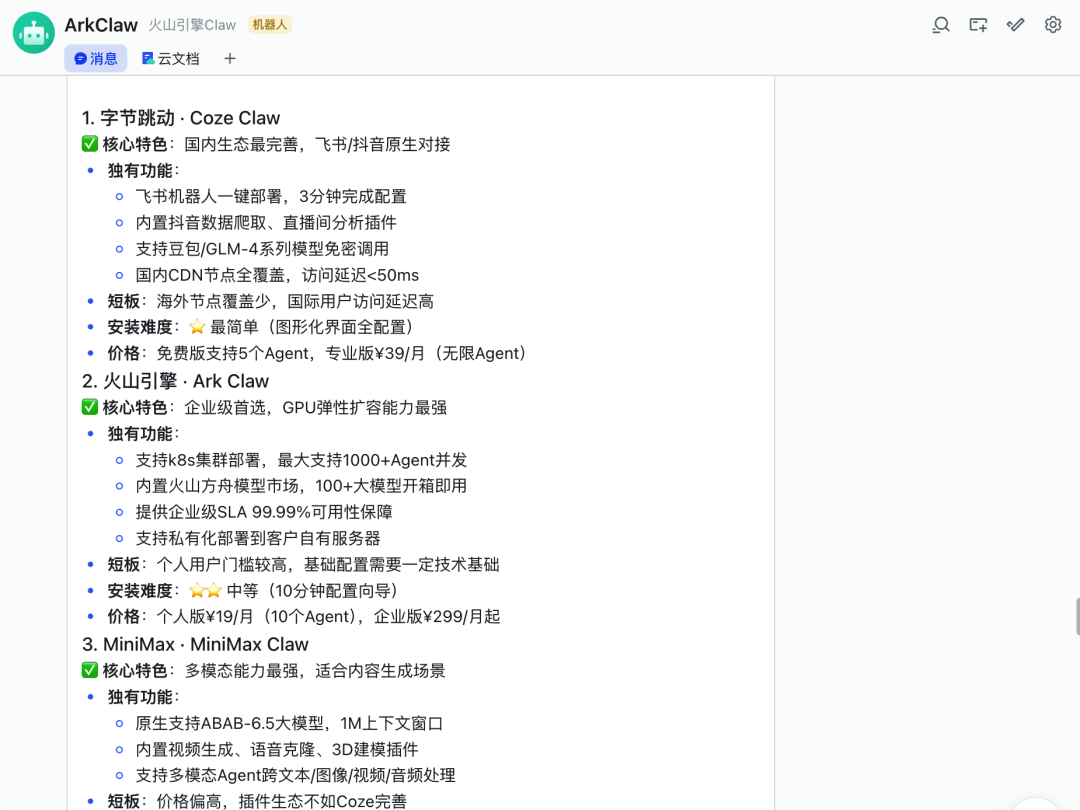Open search within the ArkClaw conversation
Screen dimensions: 1080x810
click(941, 24)
